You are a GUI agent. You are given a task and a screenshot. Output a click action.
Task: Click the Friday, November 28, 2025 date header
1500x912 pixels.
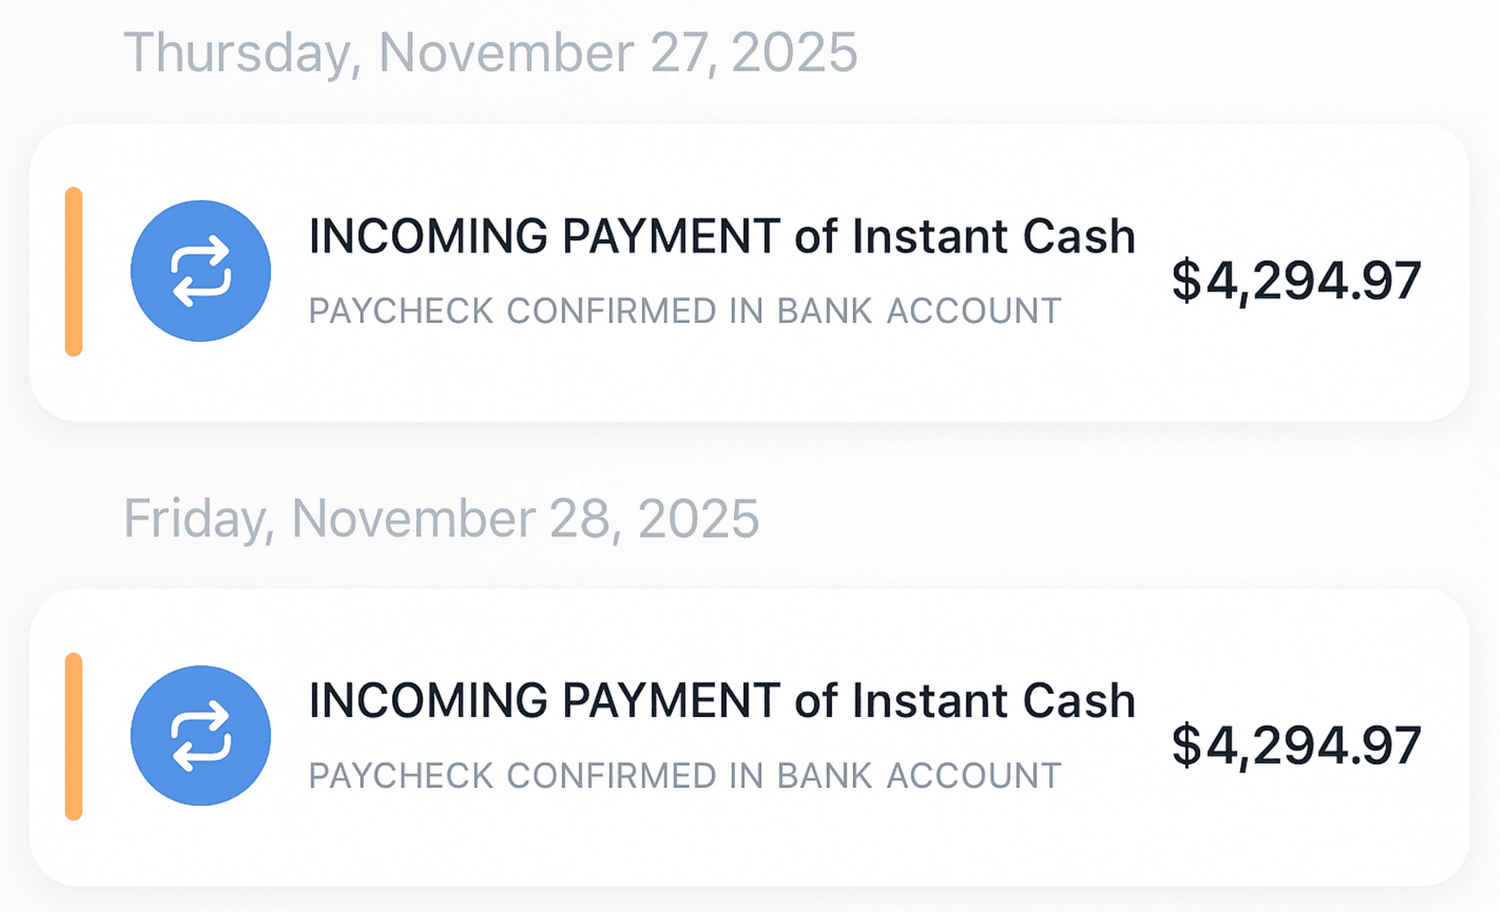[440, 518]
